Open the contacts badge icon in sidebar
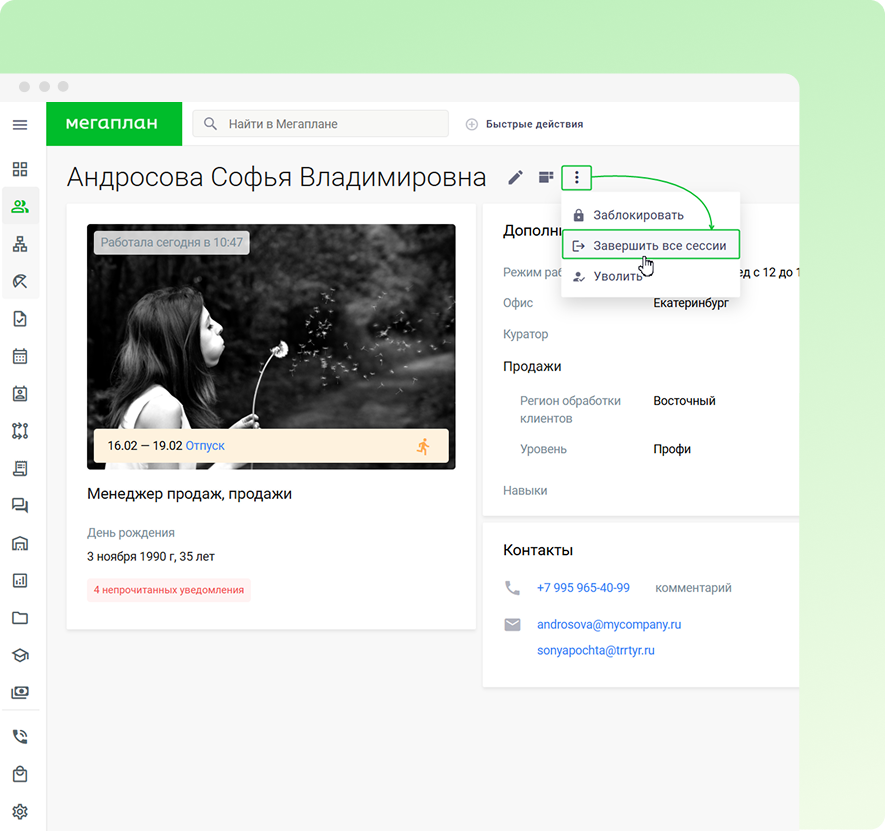The image size is (885, 831). 20,393
